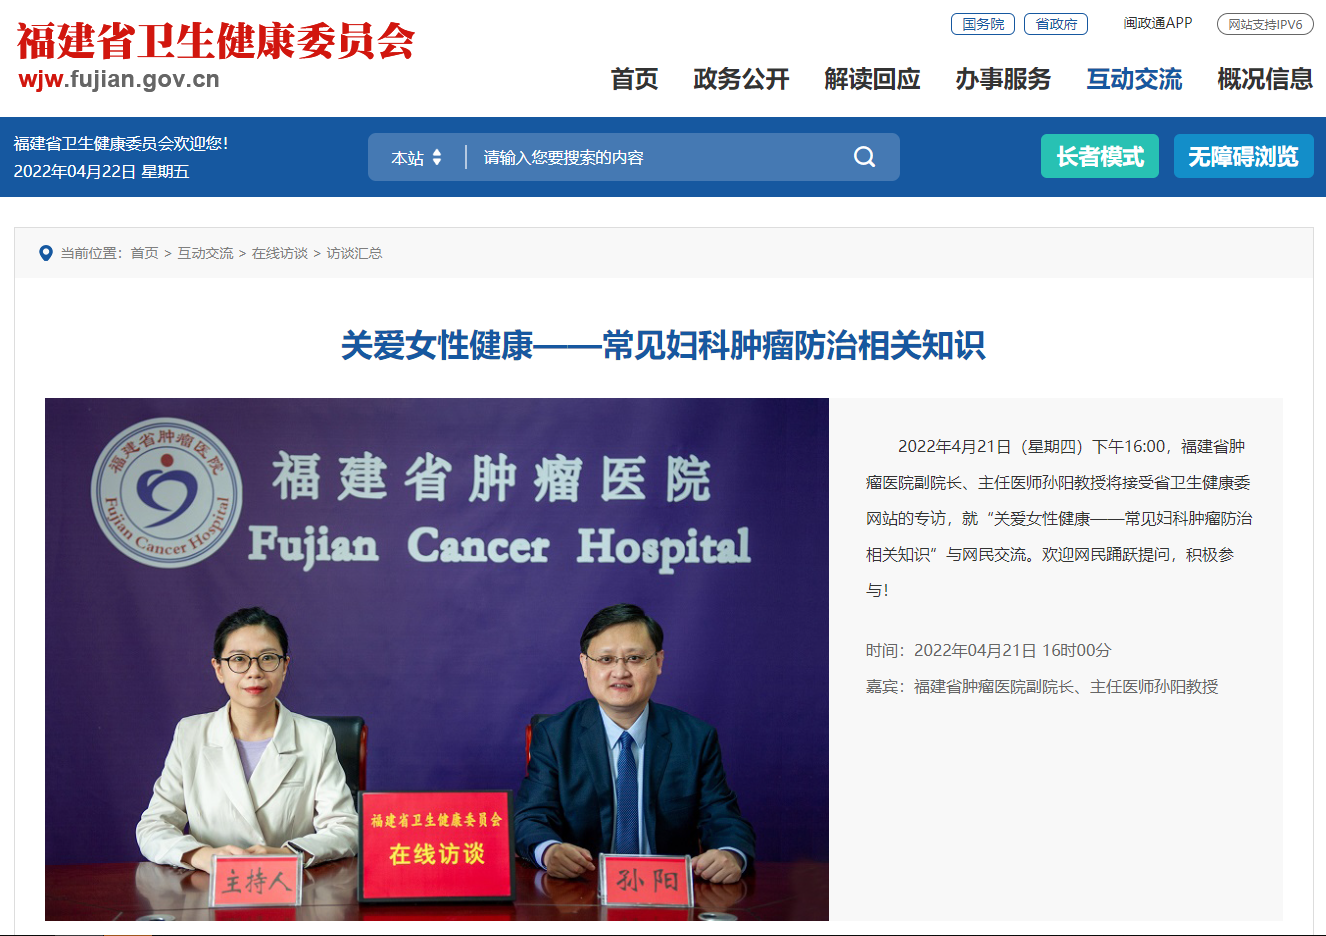This screenshot has height=936, width=1326.
Task: Click the 网站支持IPV6 badge
Action: coord(1265,24)
